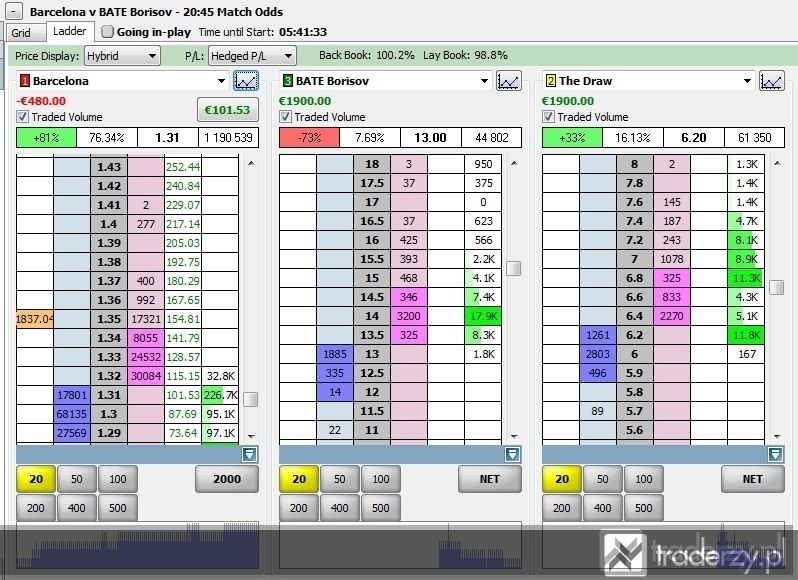The image size is (798, 580).
Task: Select The Draw stake 20 button
Action: [x=562, y=479]
